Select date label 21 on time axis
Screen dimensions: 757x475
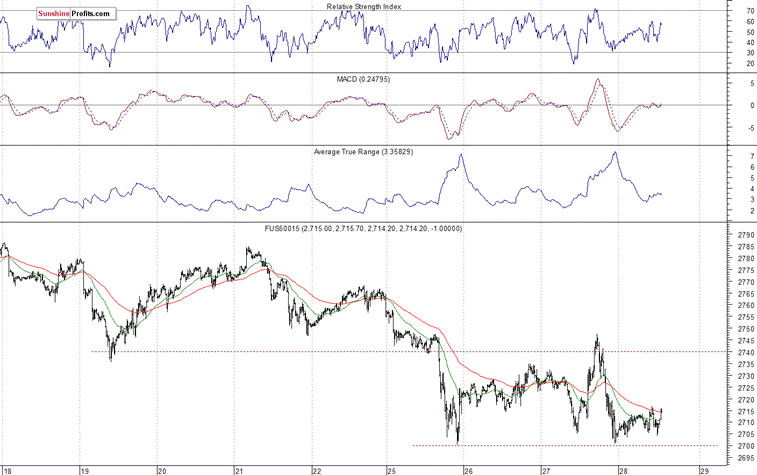239,470
